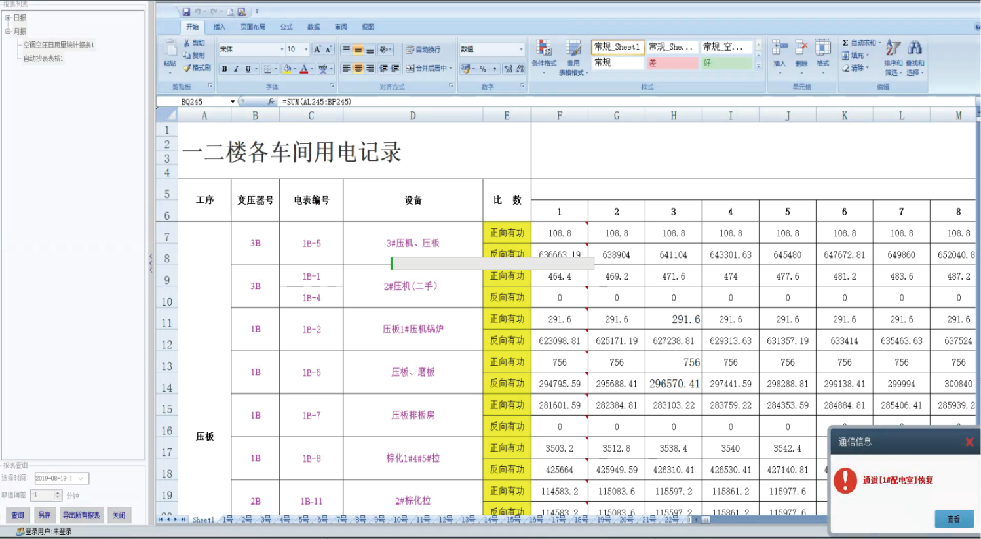Open the 公式 ribbon tab

pyautogui.click(x=286, y=27)
